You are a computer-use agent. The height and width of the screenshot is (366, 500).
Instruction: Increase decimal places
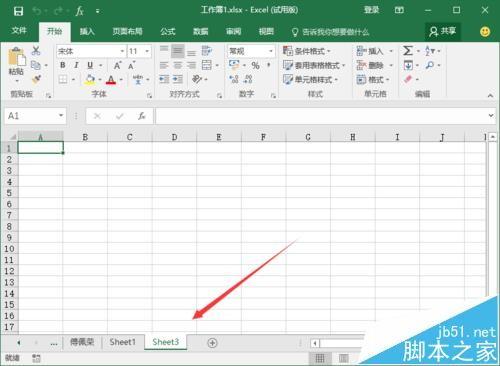click(x=234, y=79)
